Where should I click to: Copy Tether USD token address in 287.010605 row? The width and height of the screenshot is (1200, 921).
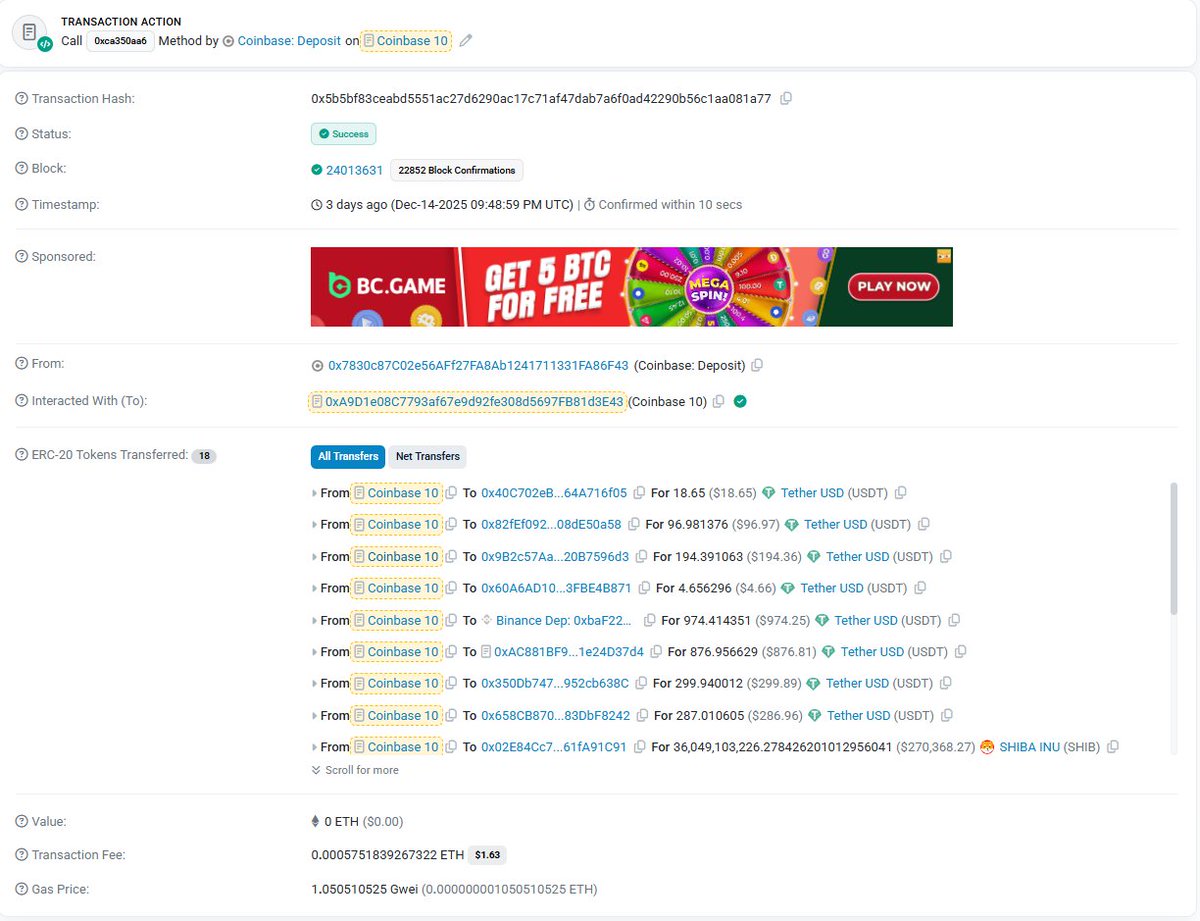pos(947,716)
